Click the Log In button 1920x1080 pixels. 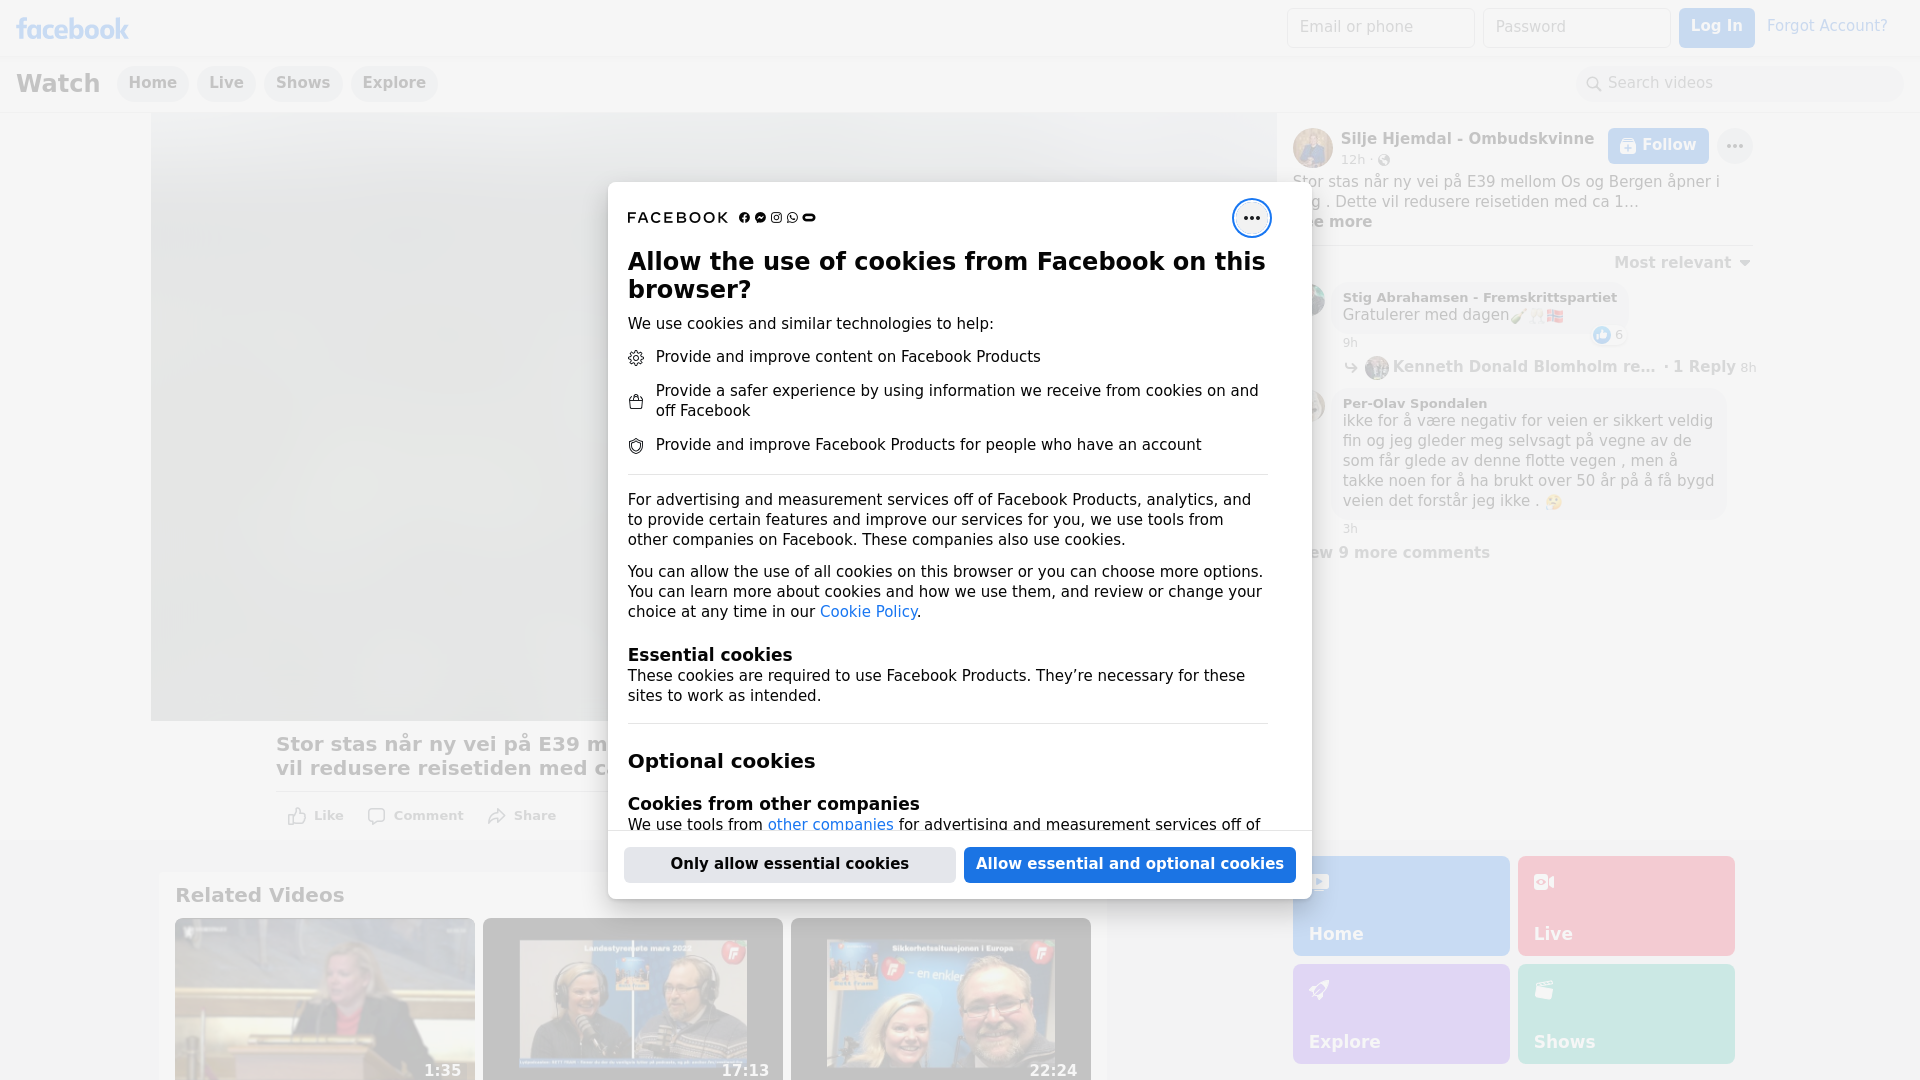click(x=1716, y=27)
